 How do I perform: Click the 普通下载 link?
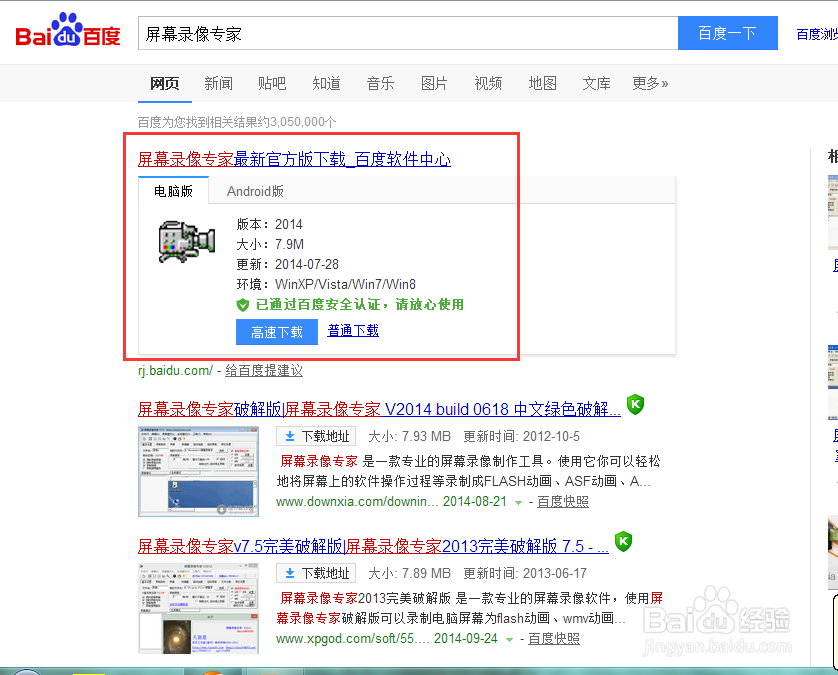pyautogui.click(x=353, y=330)
